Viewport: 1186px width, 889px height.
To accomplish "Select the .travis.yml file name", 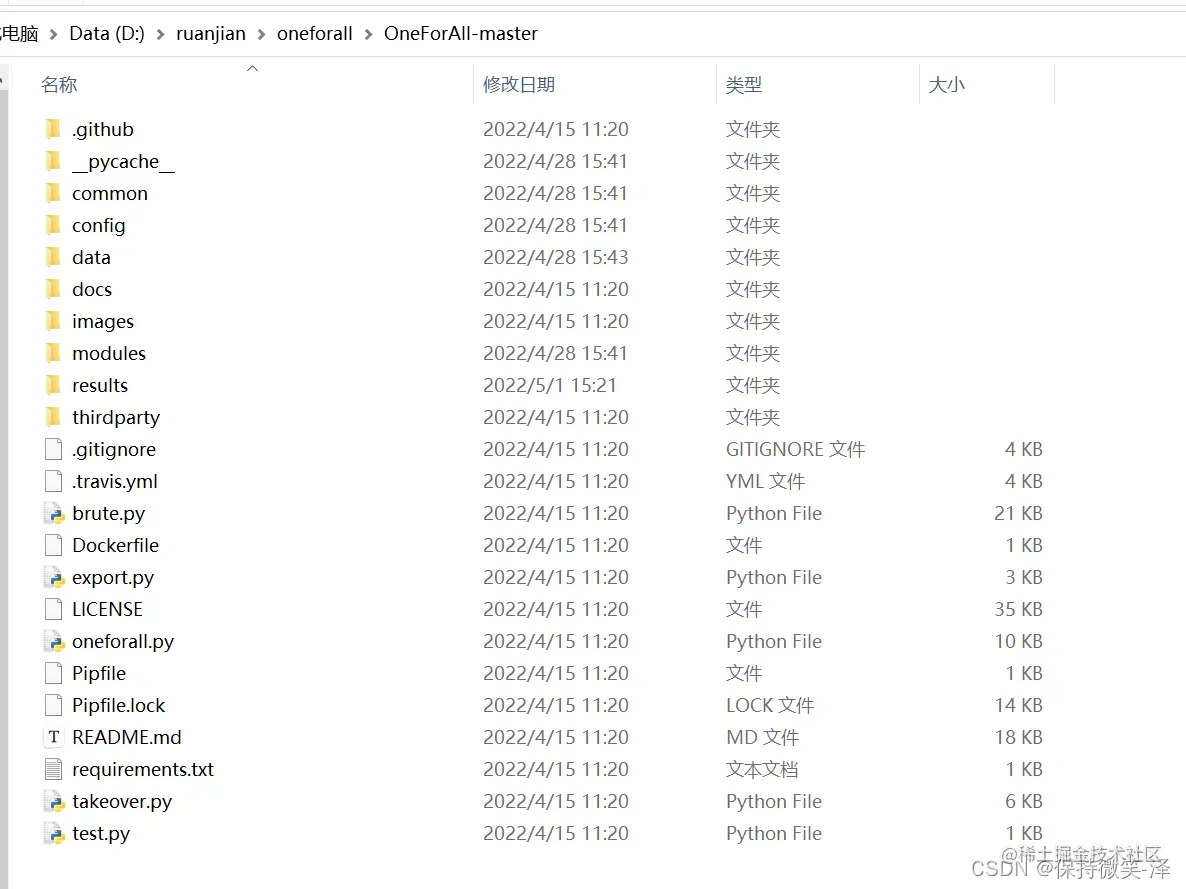I will point(115,481).
